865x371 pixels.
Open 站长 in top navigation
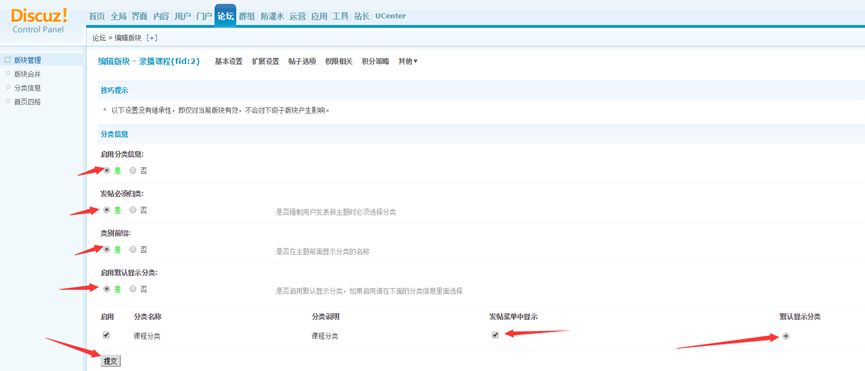362,17
